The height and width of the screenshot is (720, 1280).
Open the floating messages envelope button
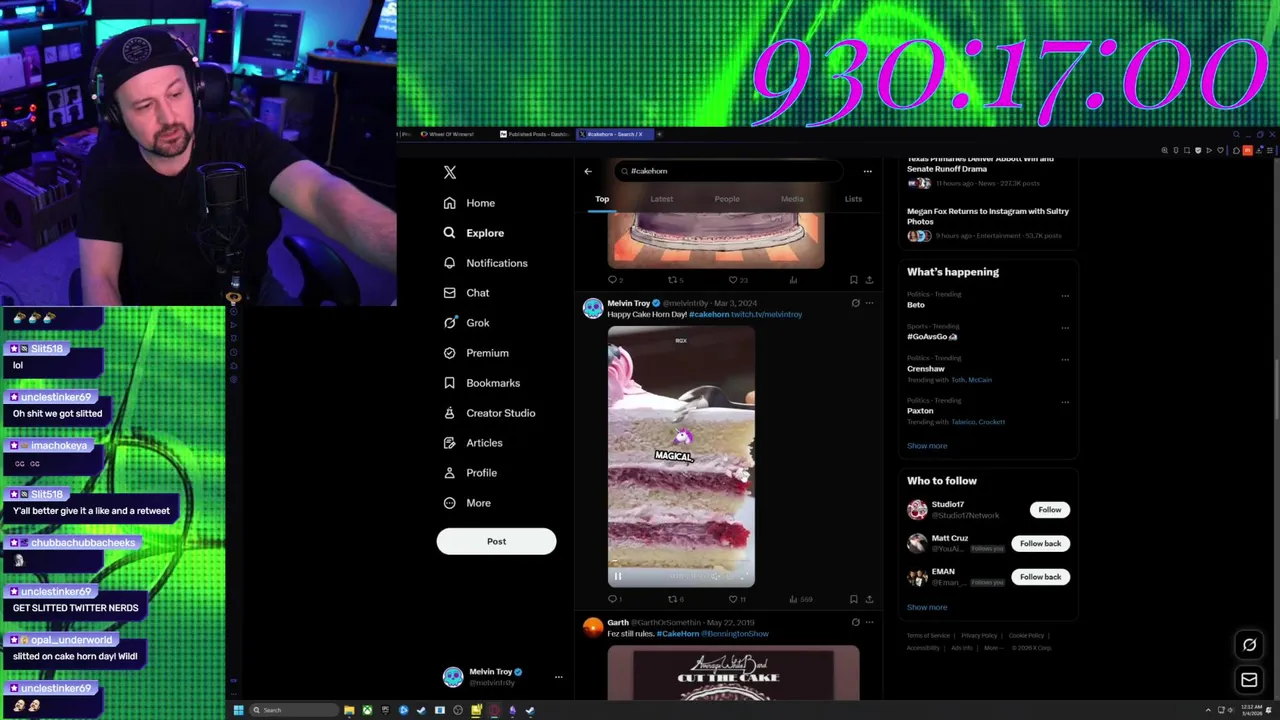1249,680
